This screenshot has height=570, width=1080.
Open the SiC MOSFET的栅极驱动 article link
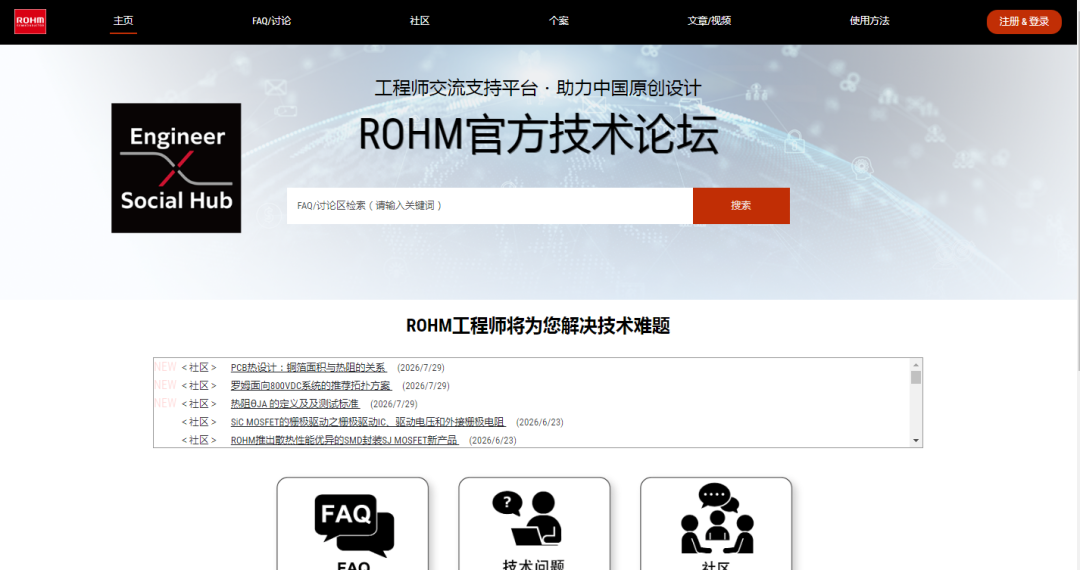pos(368,421)
